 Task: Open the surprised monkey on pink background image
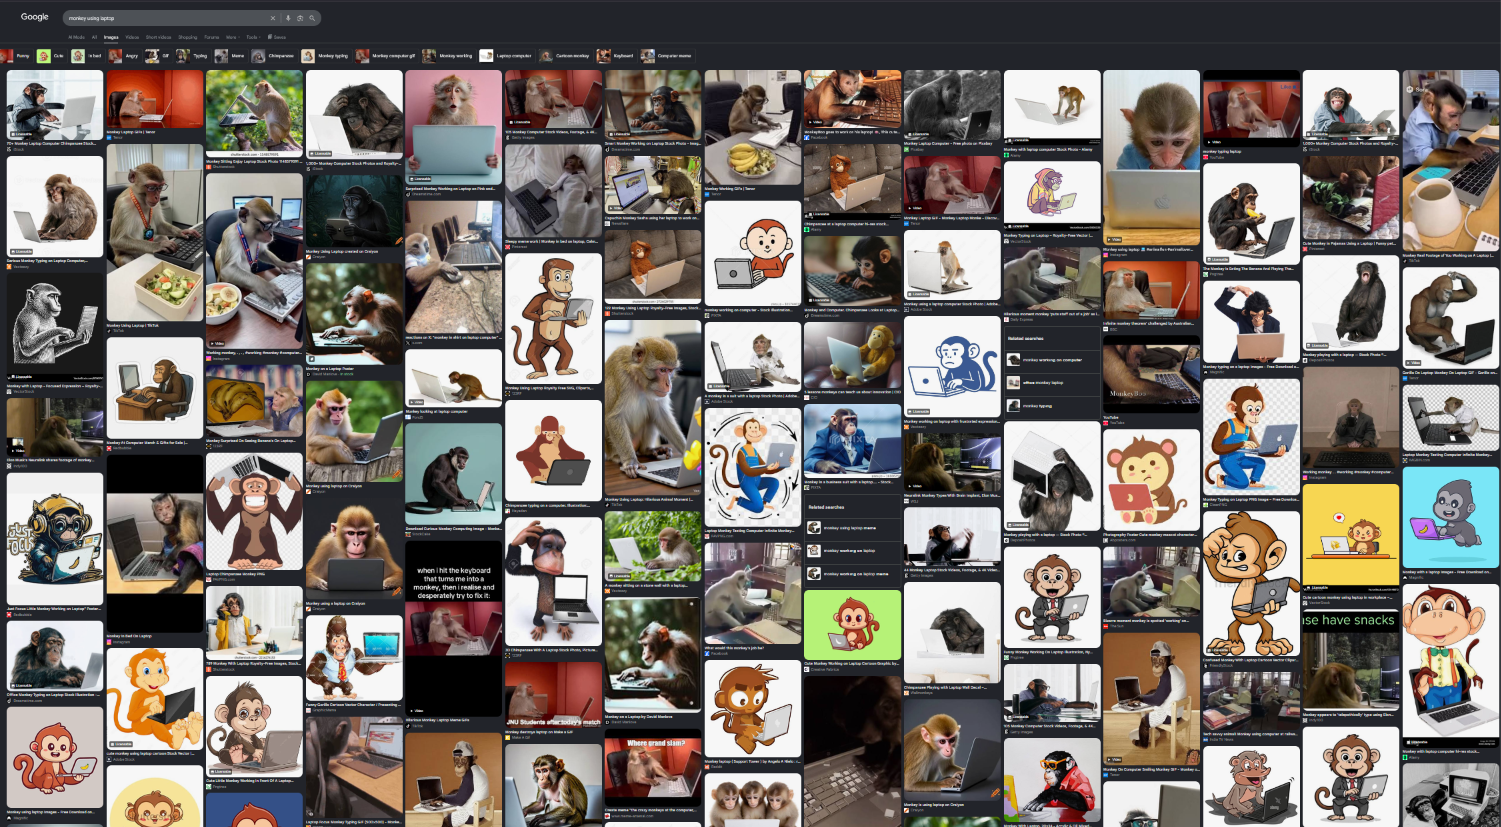[x=453, y=127]
